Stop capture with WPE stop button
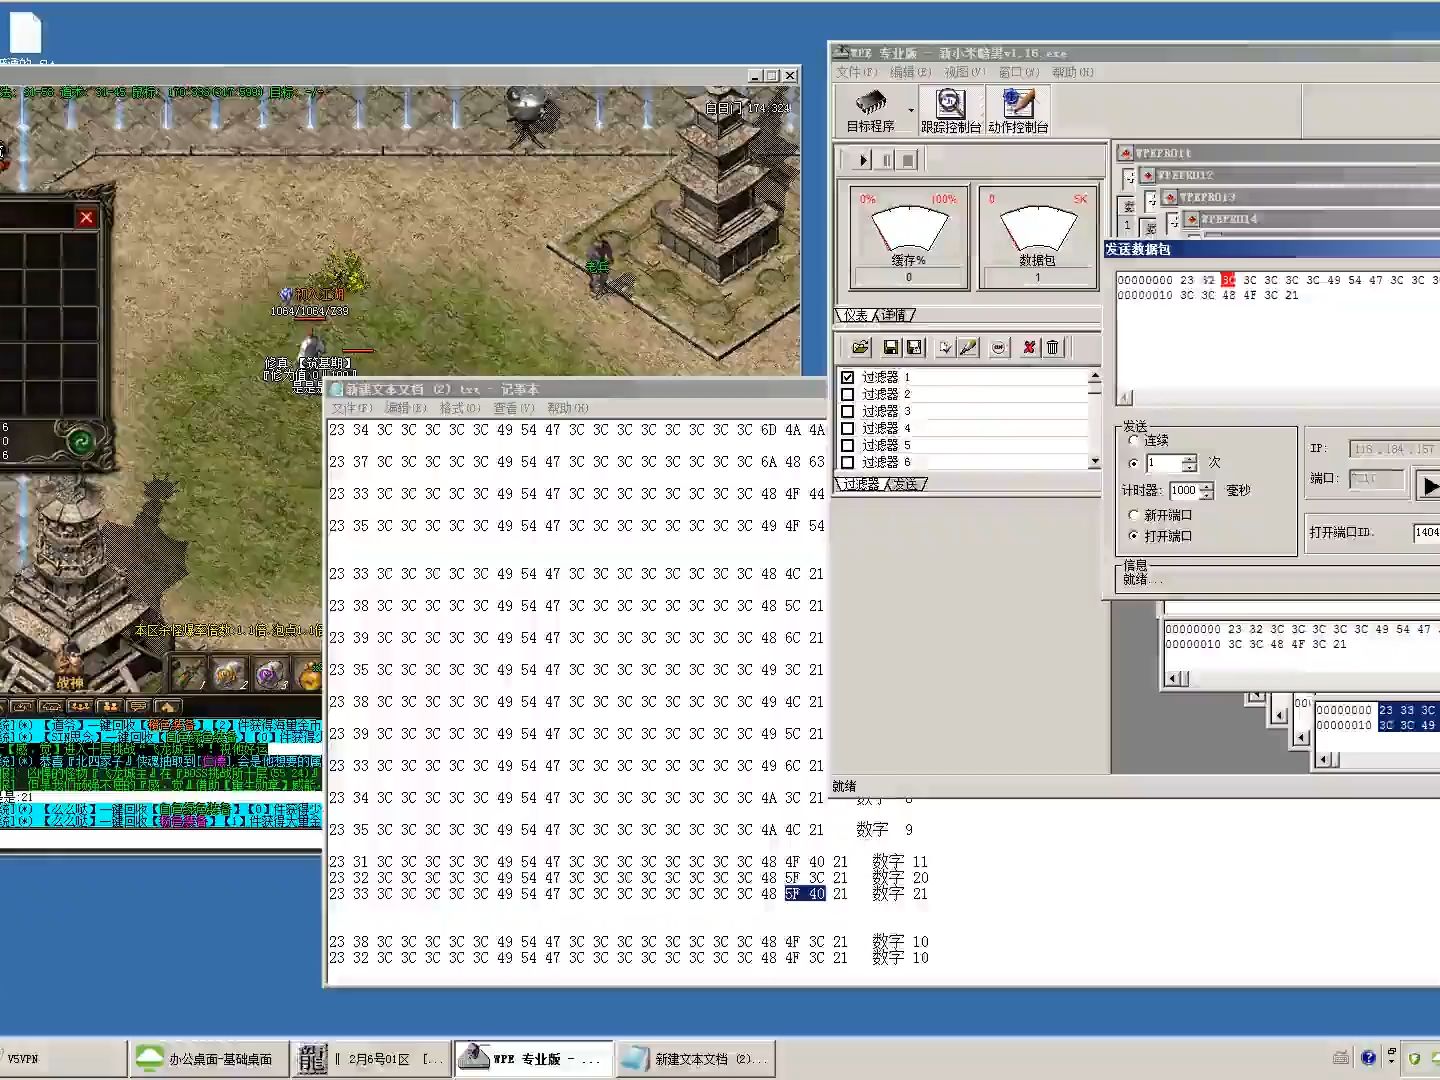Image resolution: width=1440 pixels, height=1080 pixels. 908,160
